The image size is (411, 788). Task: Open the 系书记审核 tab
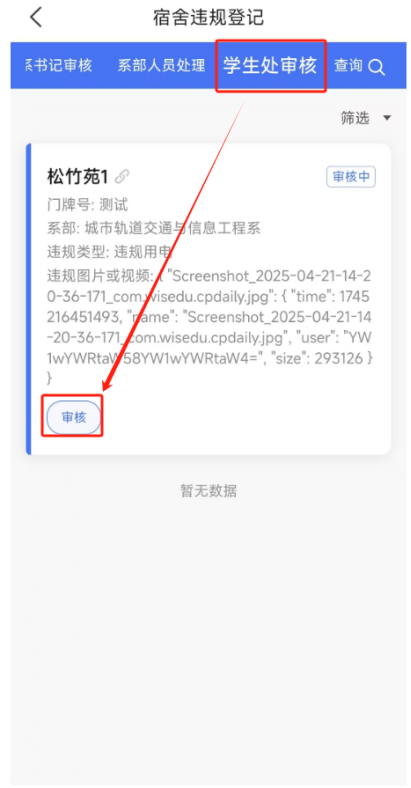pyautogui.click(x=58, y=66)
